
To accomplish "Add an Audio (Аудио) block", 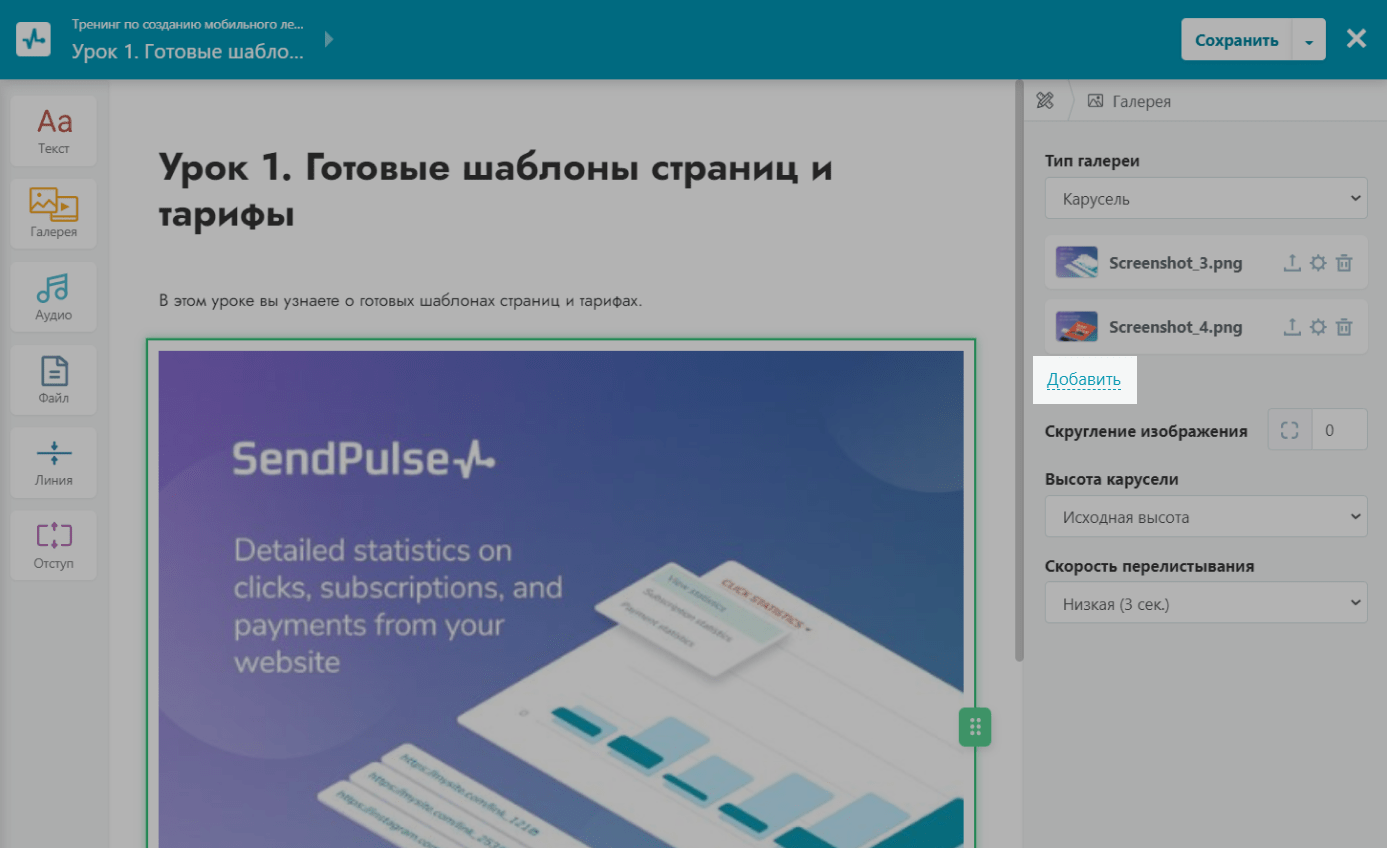I will 54,297.
